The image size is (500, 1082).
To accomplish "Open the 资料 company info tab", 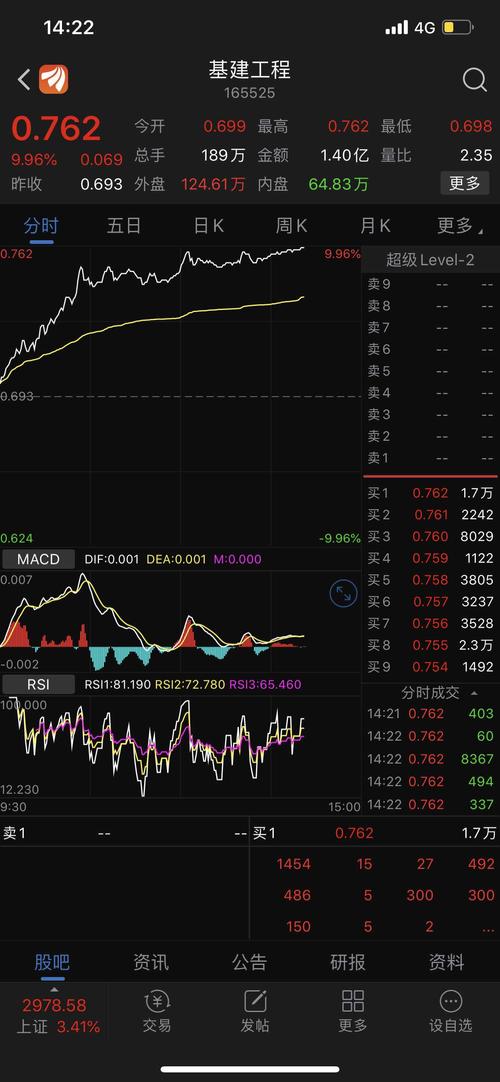I will click(447, 962).
